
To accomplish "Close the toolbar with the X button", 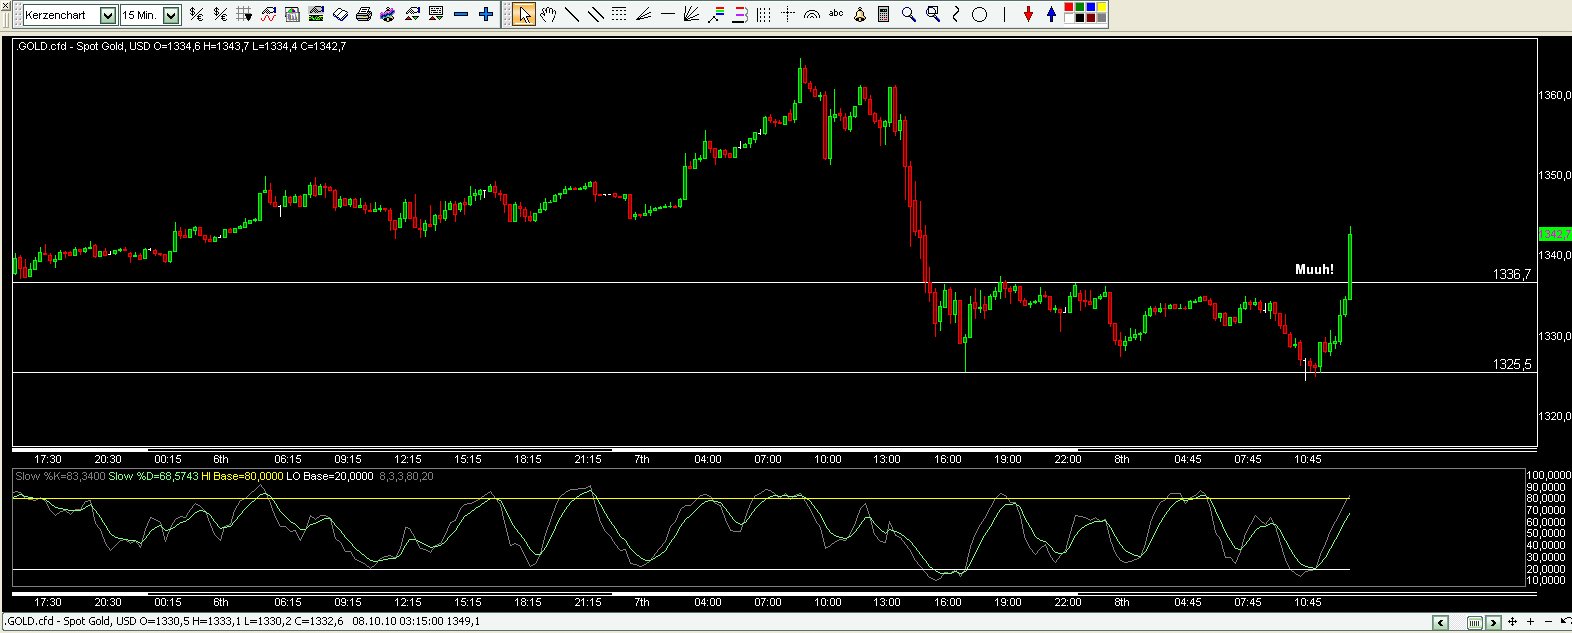I will [x=6, y=6].
